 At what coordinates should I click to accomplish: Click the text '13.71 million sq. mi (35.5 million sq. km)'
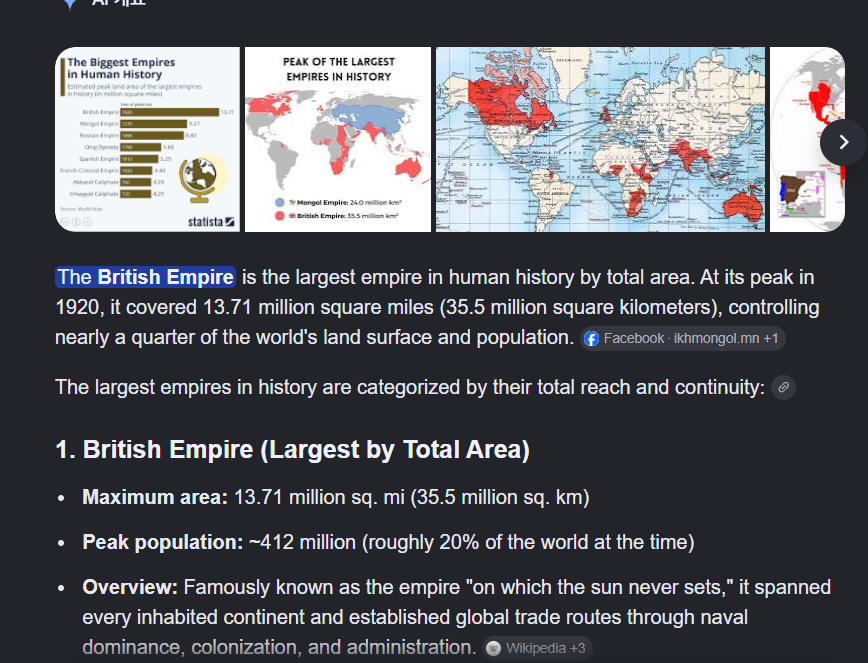pos(412,497)
